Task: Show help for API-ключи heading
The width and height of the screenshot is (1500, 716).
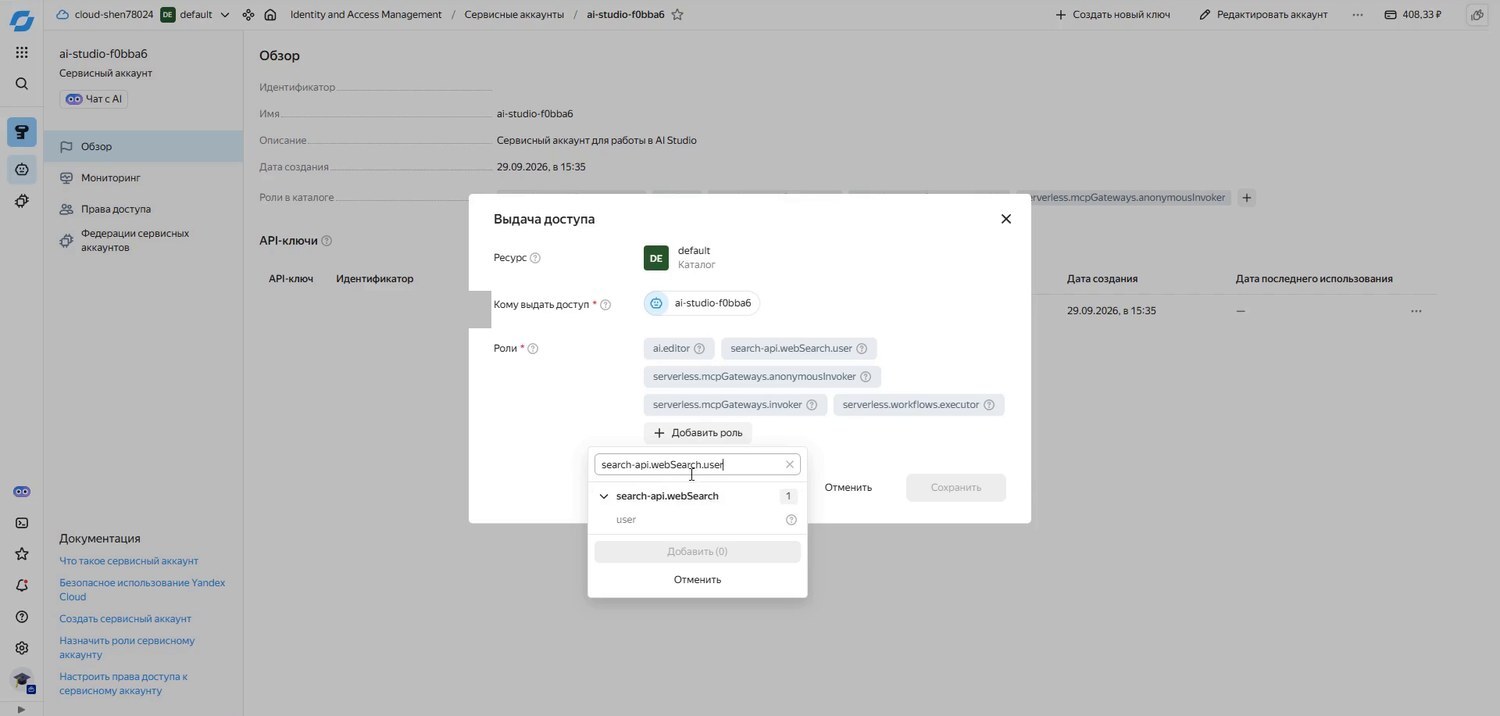Action: (x=327, y=241)
